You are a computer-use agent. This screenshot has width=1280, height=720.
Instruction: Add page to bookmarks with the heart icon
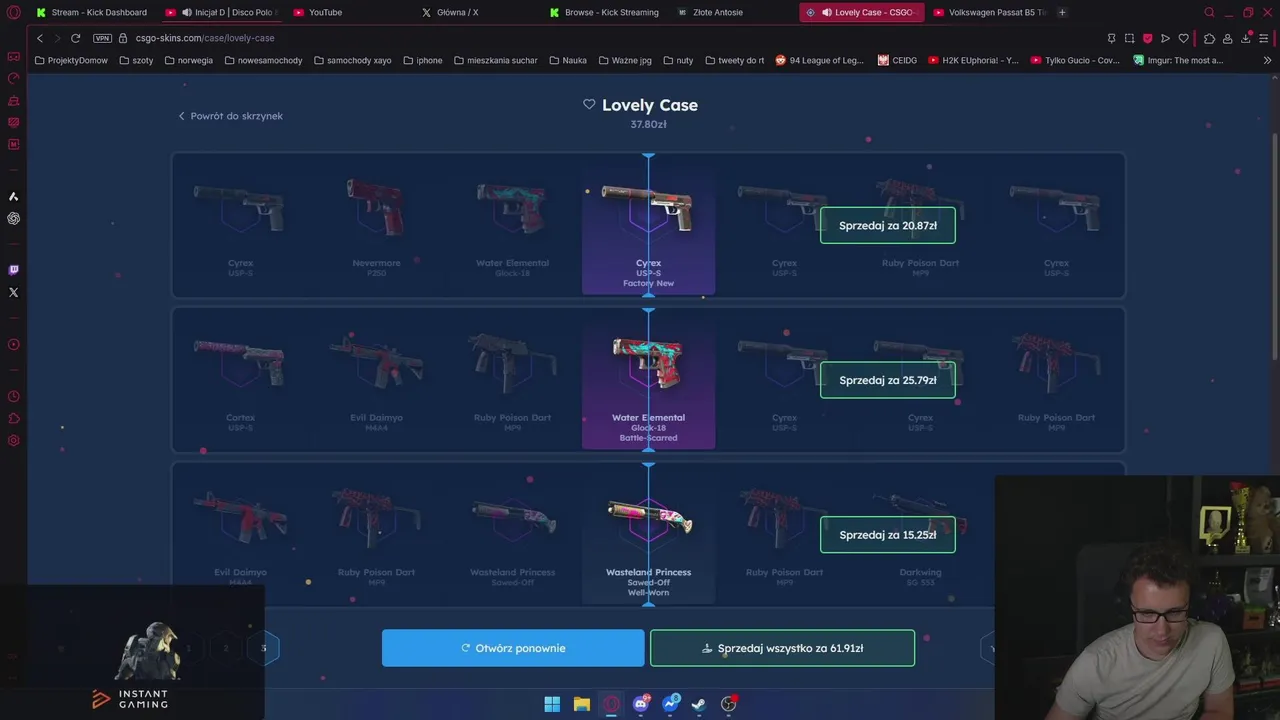(x=1183, y=38)
